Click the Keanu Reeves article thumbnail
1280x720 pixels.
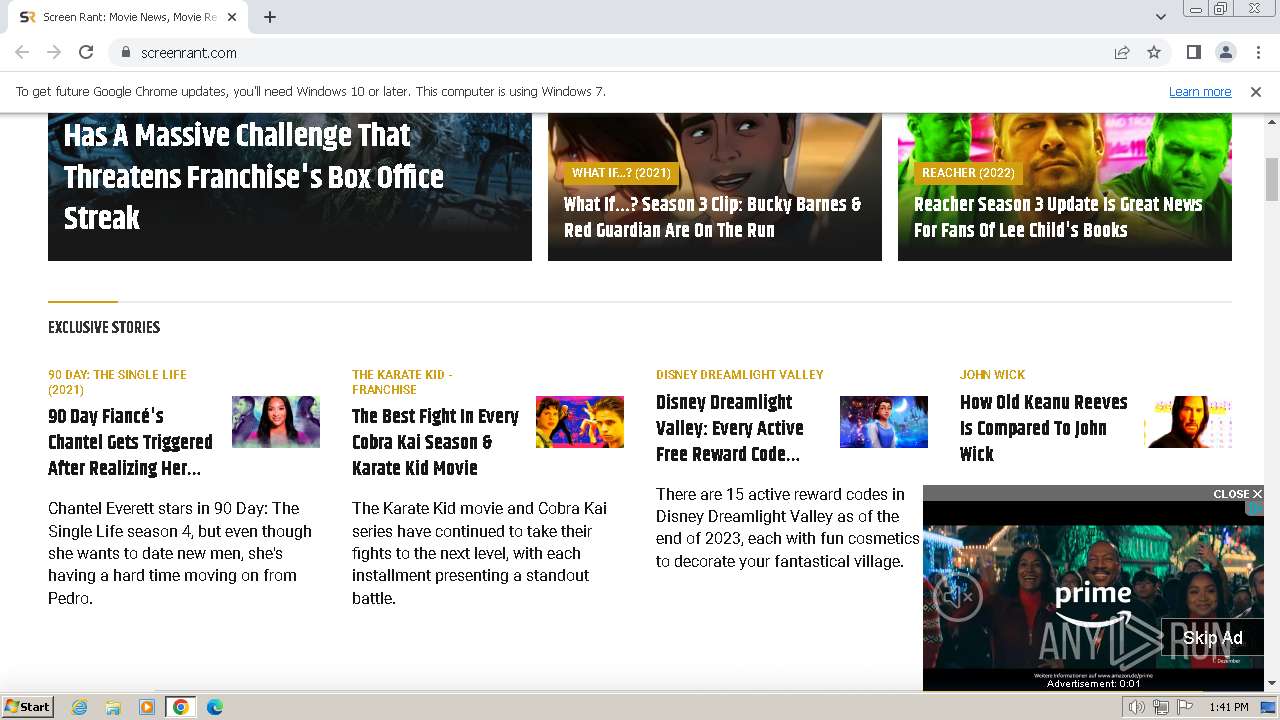click(x=1188, y=422)
